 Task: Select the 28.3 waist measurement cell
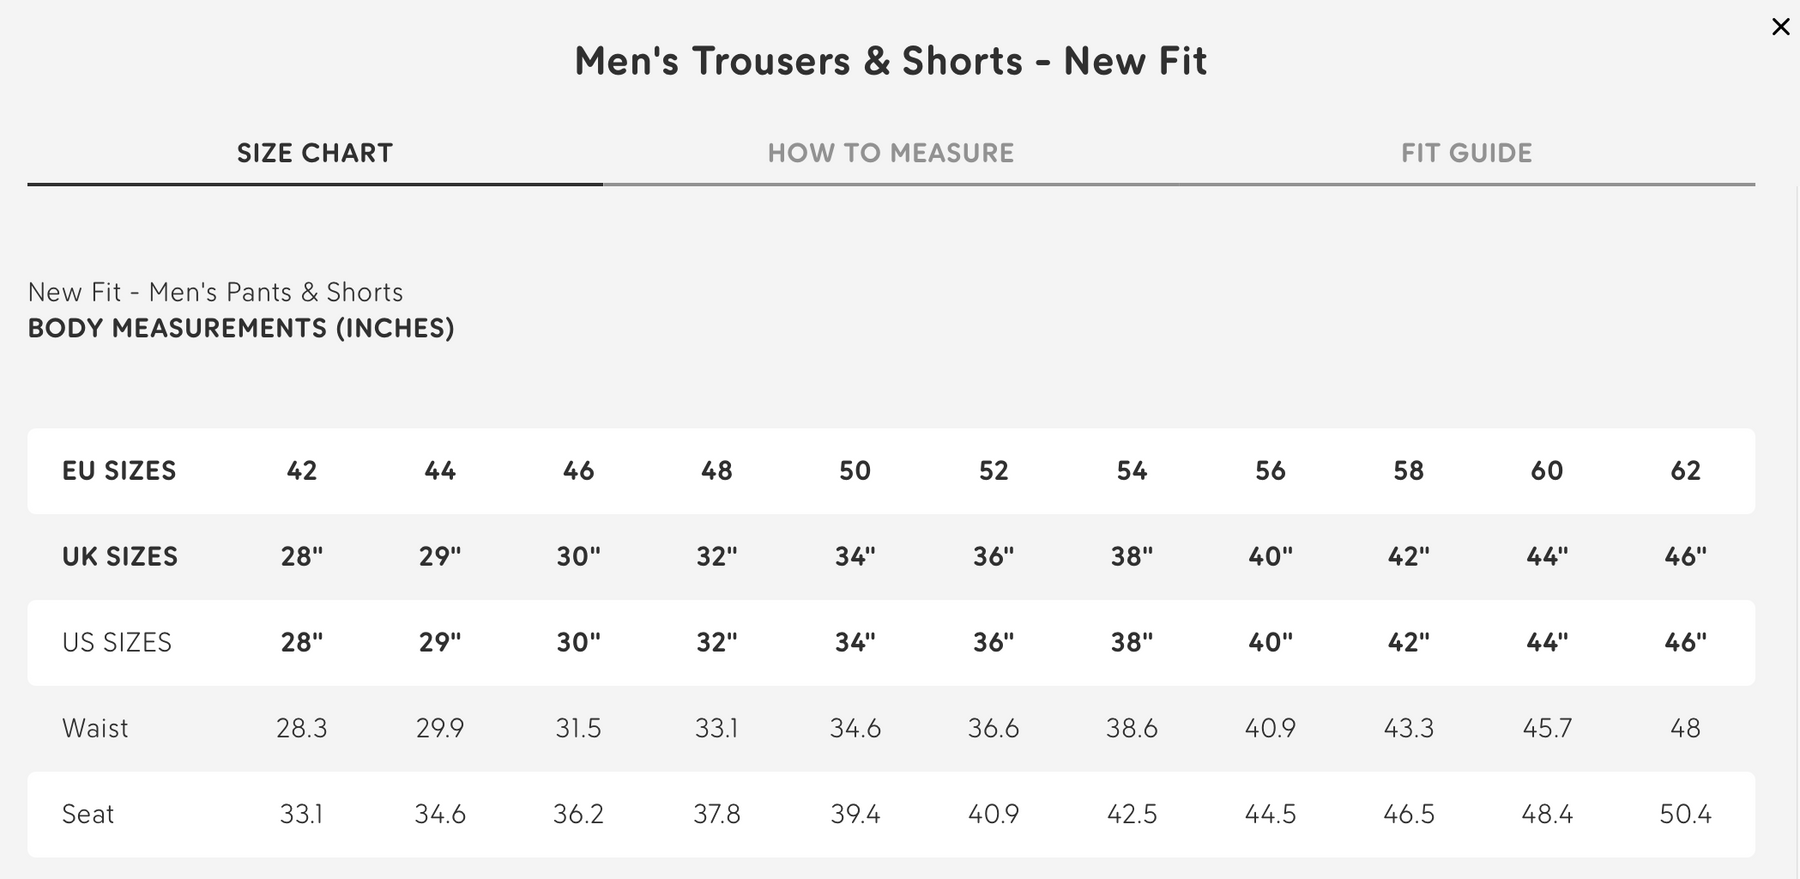tap(301, 728)
